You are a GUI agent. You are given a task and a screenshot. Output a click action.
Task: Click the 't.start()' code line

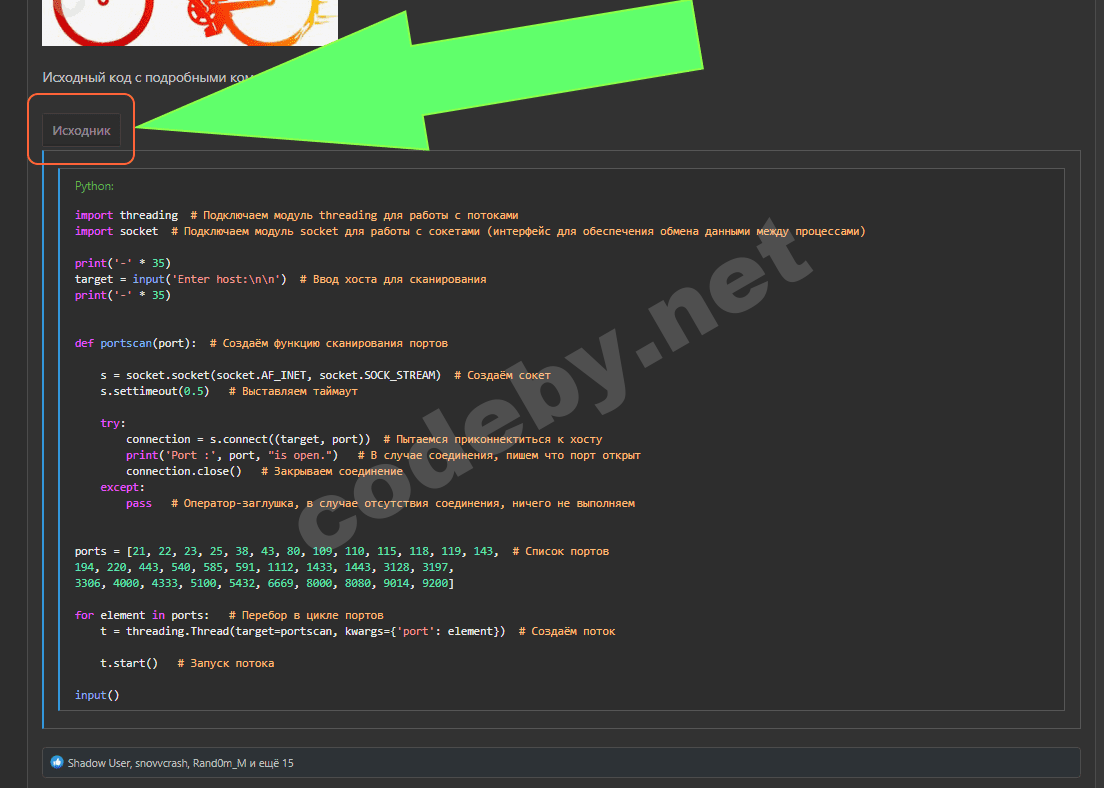tap(187, 663)
